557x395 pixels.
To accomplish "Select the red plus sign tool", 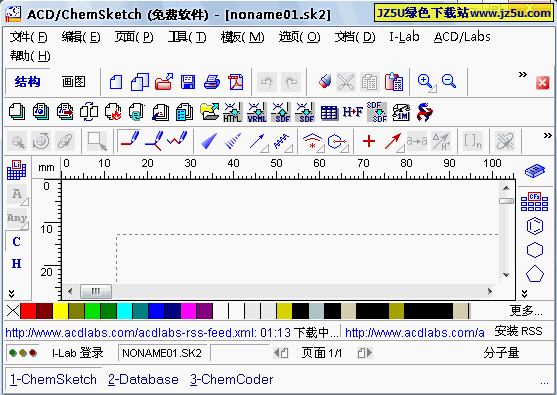I will click(369, 141).
